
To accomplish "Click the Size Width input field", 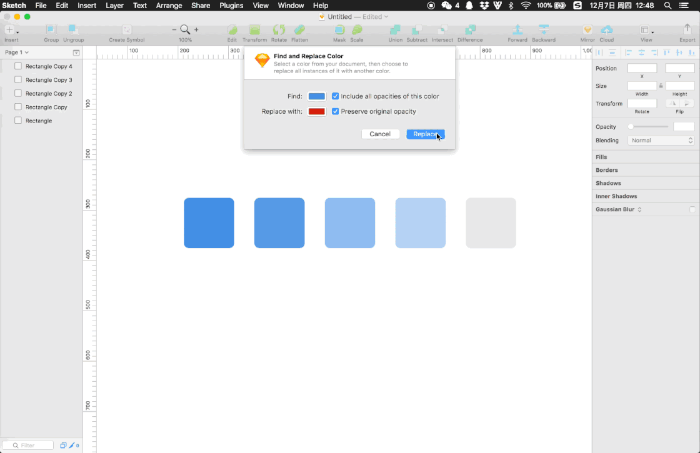I will (x=642, y=86).
